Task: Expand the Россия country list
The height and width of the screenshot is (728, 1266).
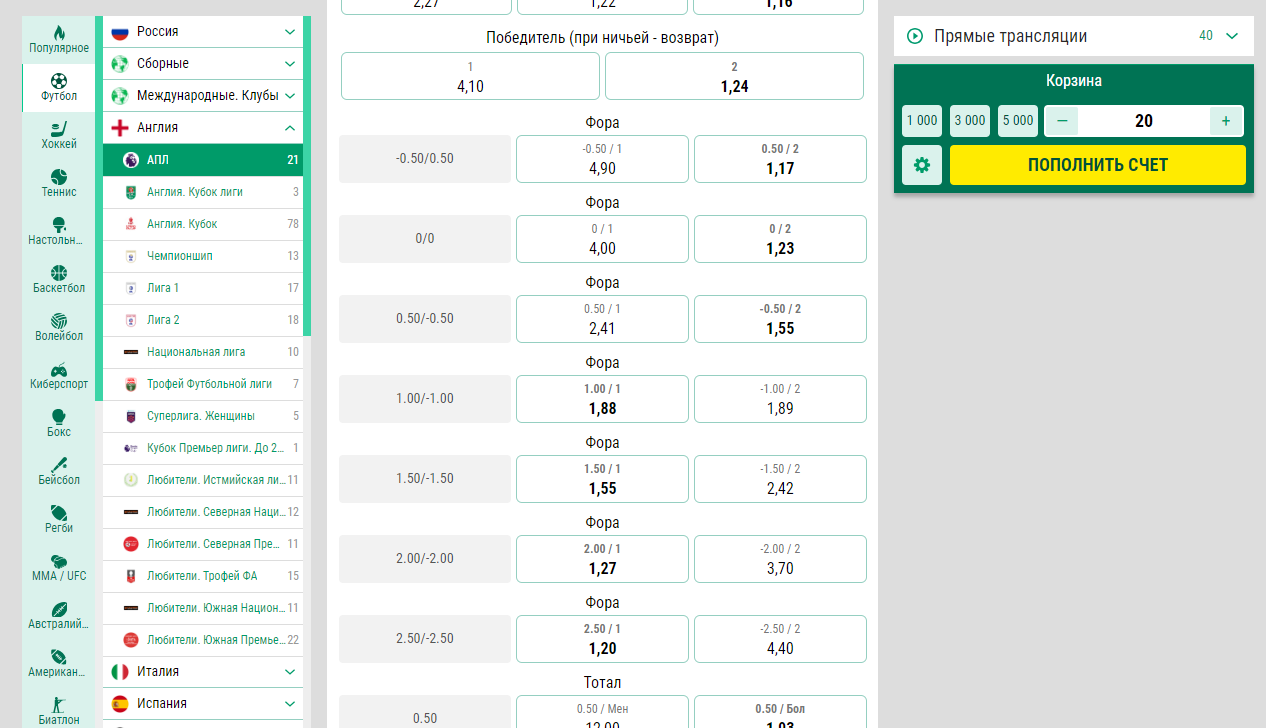Action: 203,32
